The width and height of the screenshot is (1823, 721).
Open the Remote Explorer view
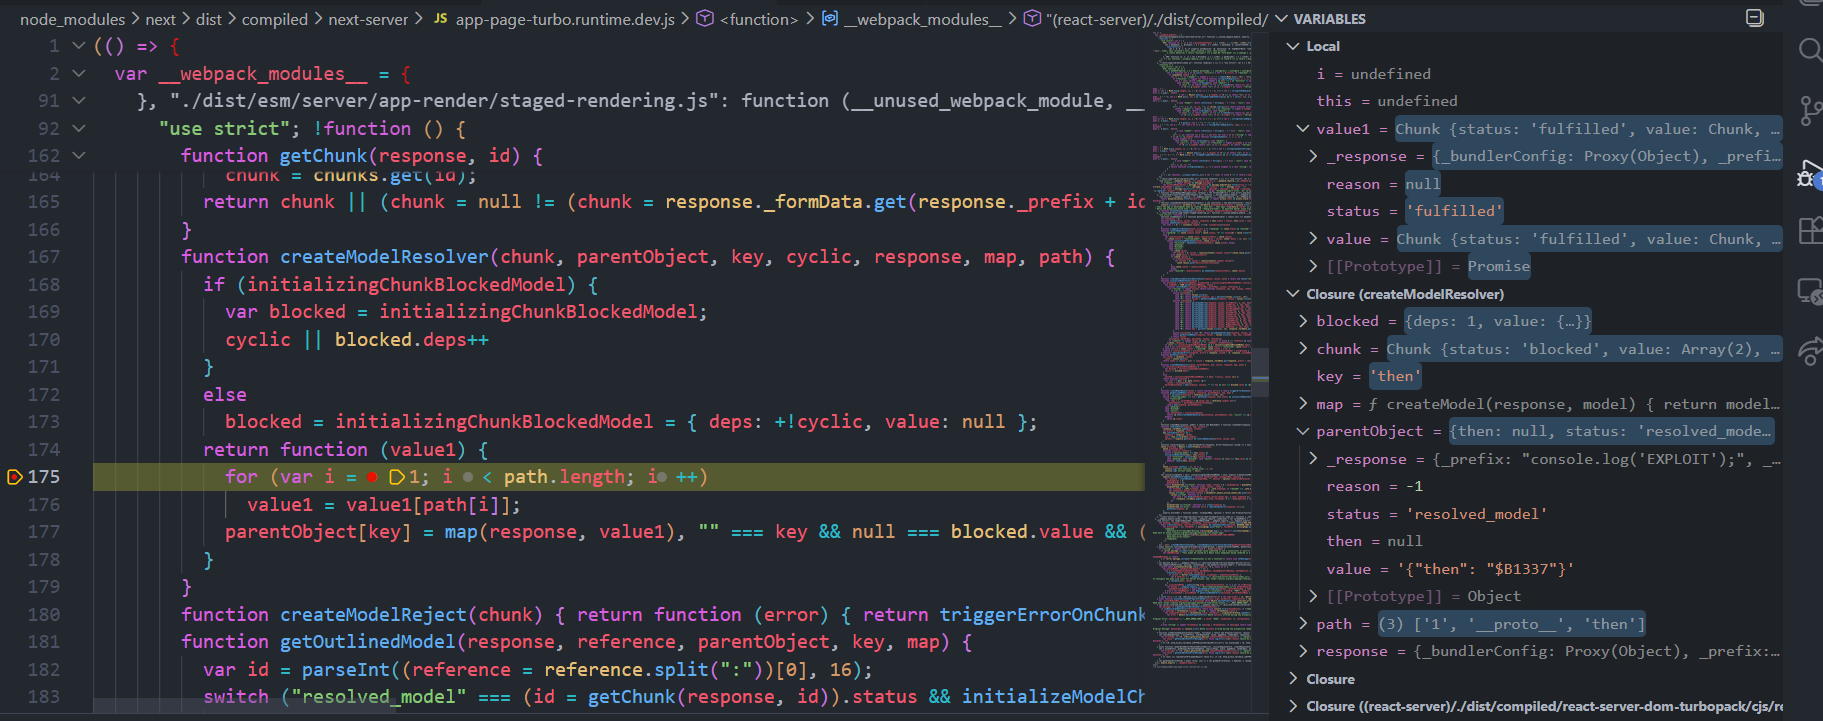1809,291
